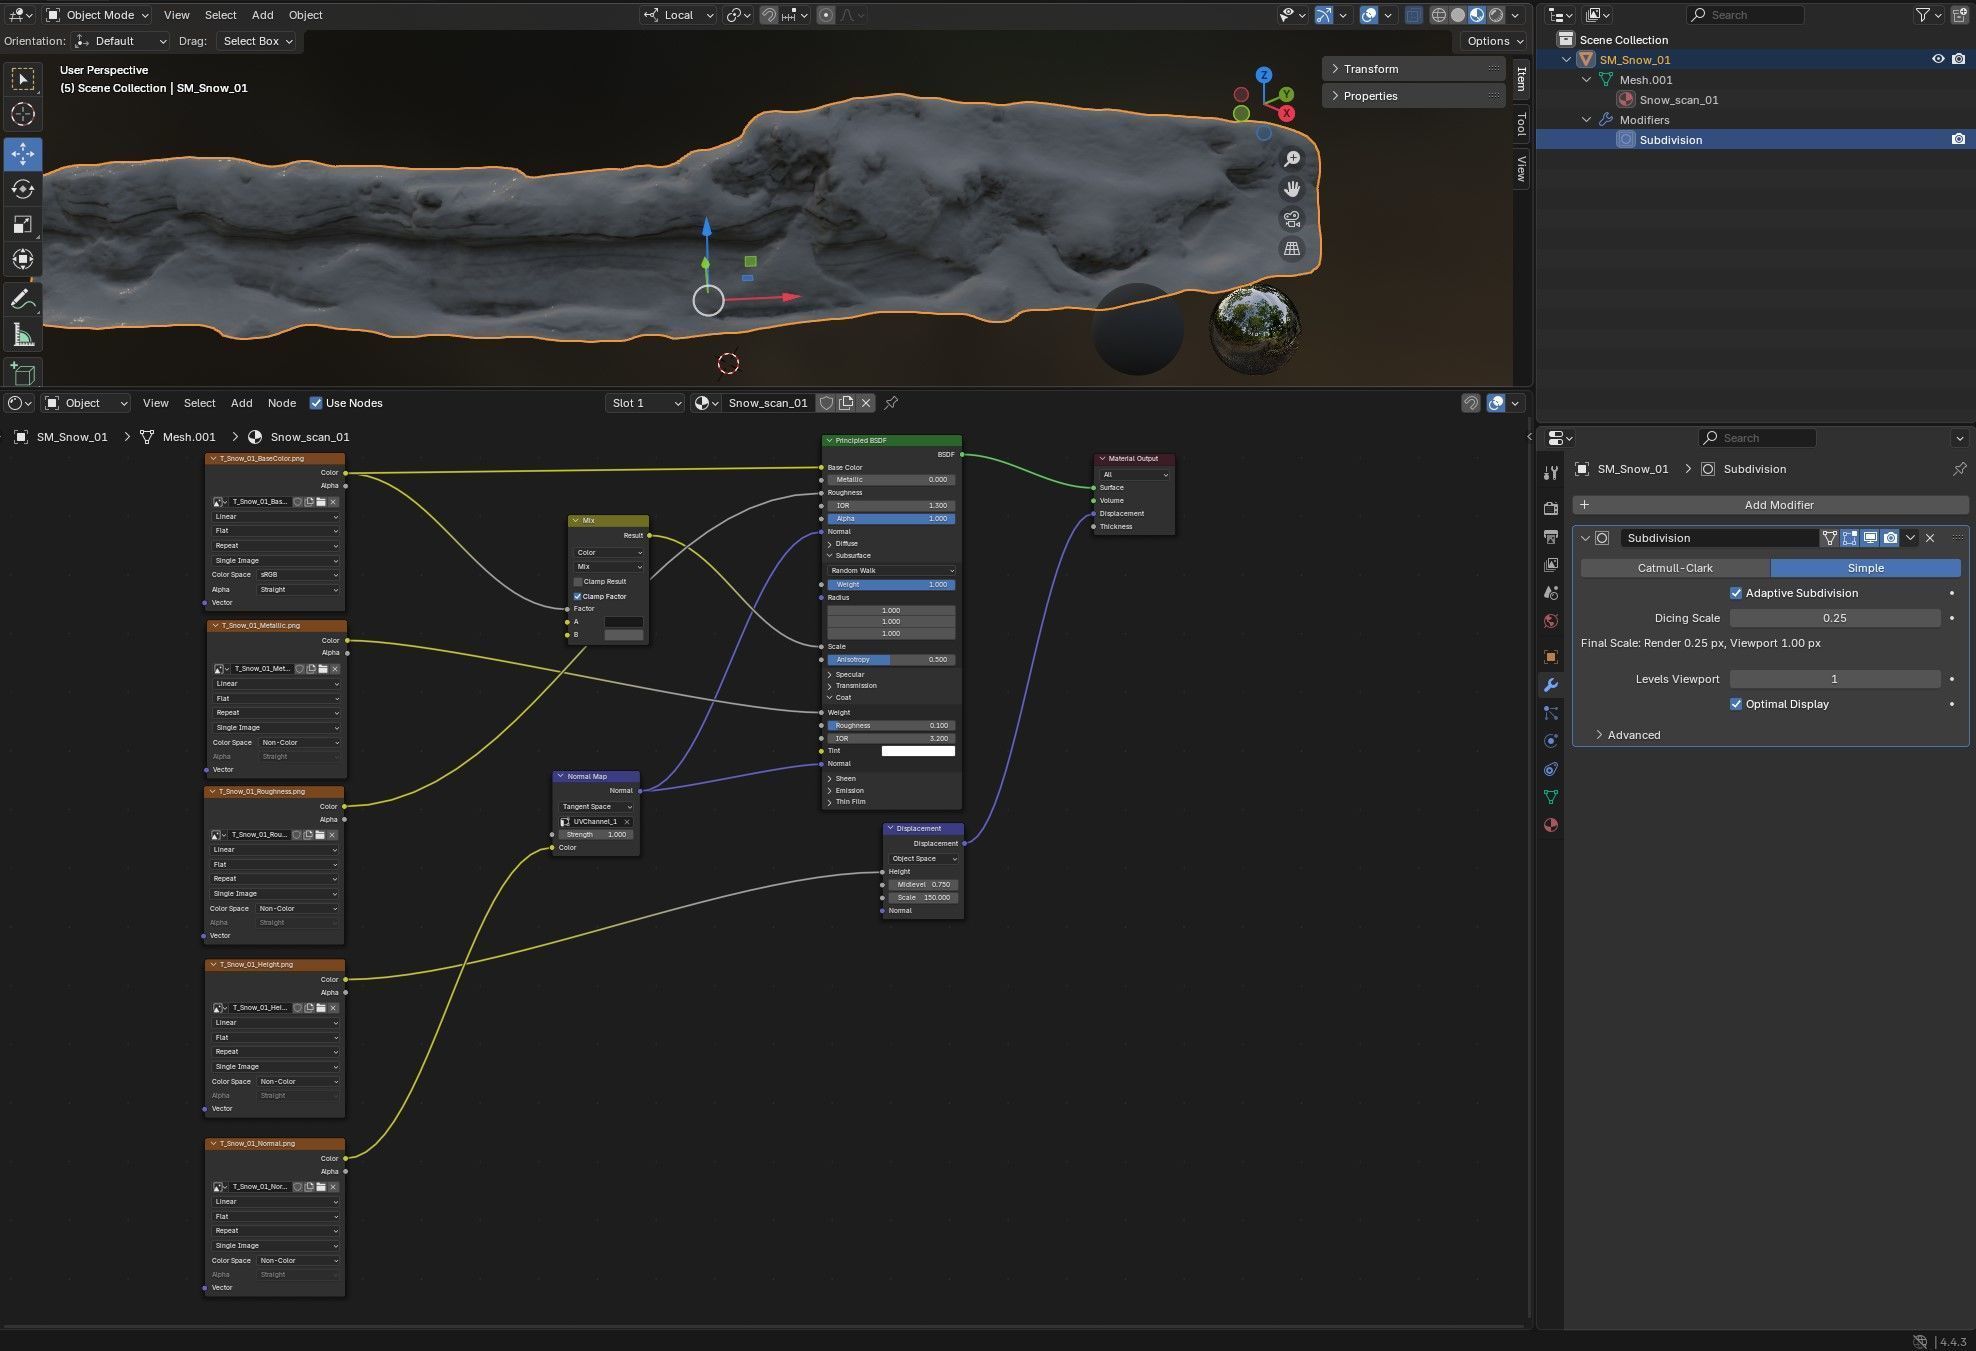The height and width of the screenshot is (1351, 1976).
Task: Disable Adaptive Subdivision checkbox
Action: pos(1736,593)
